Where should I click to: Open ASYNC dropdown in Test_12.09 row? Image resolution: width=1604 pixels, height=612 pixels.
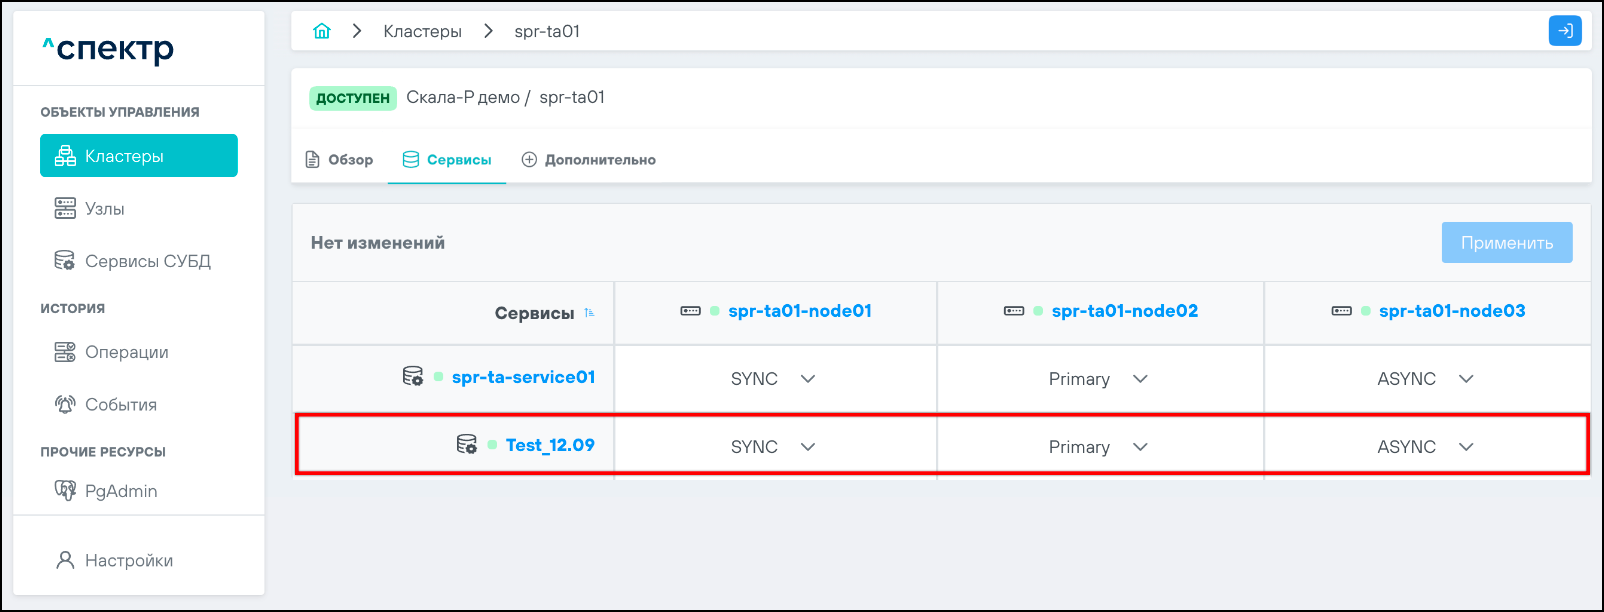[1466, 447]
